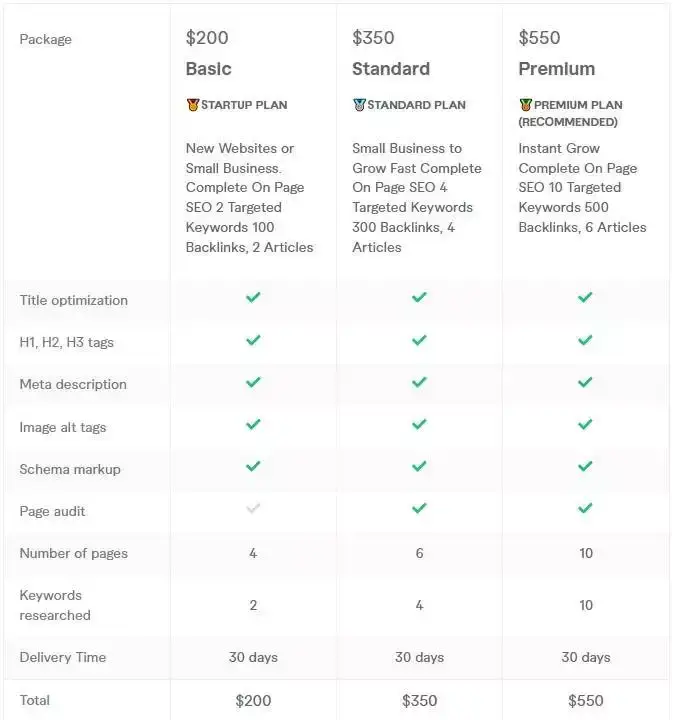Select the Standard package heading

click(391, 69)
